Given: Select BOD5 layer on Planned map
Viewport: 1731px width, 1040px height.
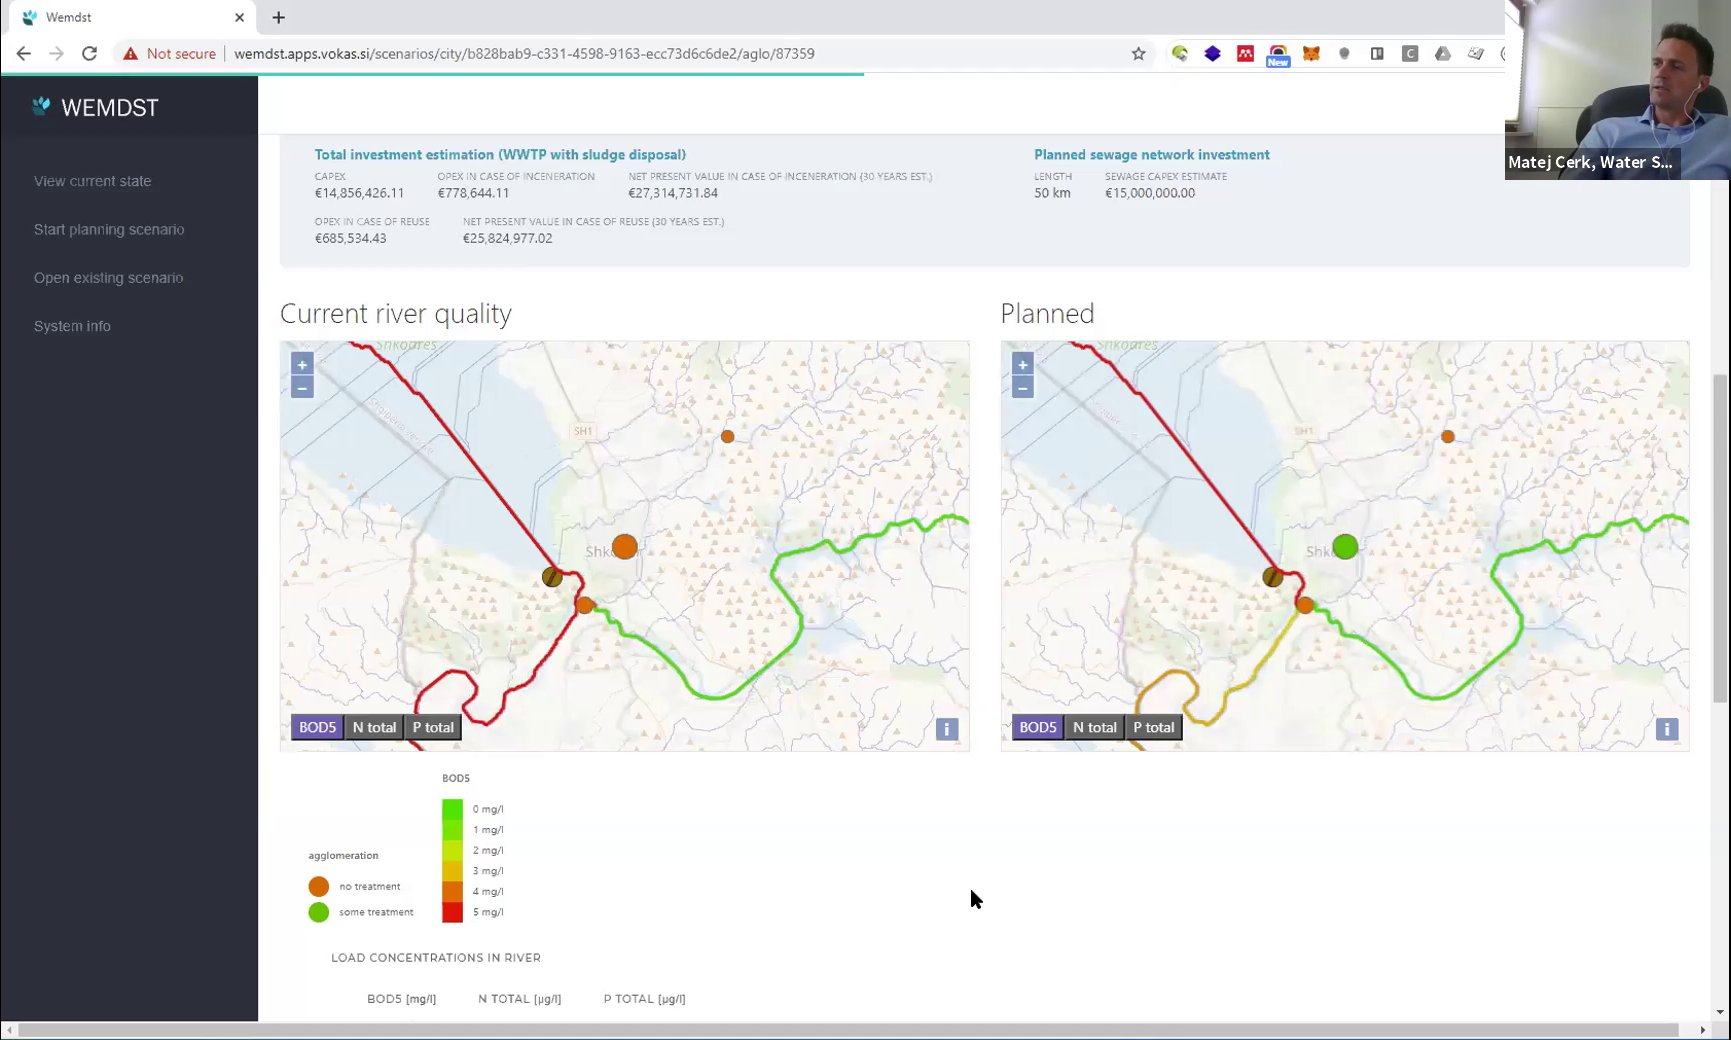Looking at the screenshot, I should [1037, 727].
